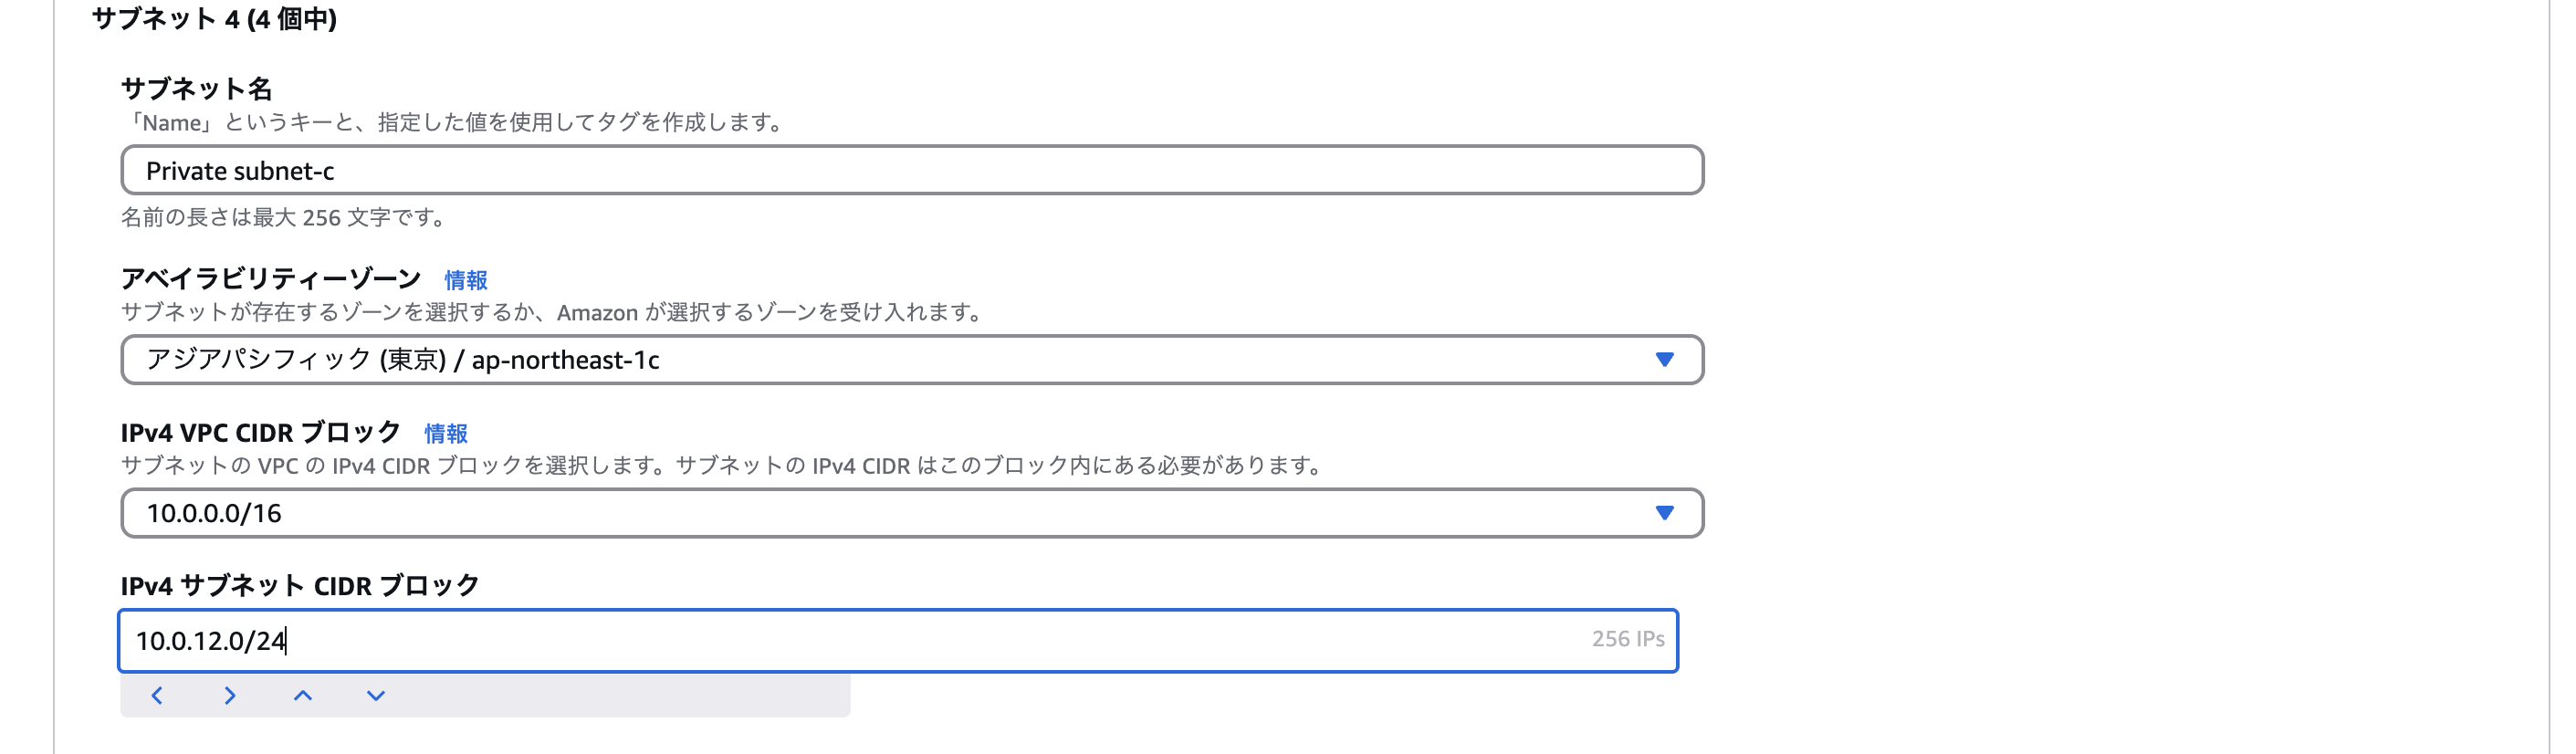Focus the IPv4 subnet CIDR input showing 10.0.12.0/24

click(700, 639)
